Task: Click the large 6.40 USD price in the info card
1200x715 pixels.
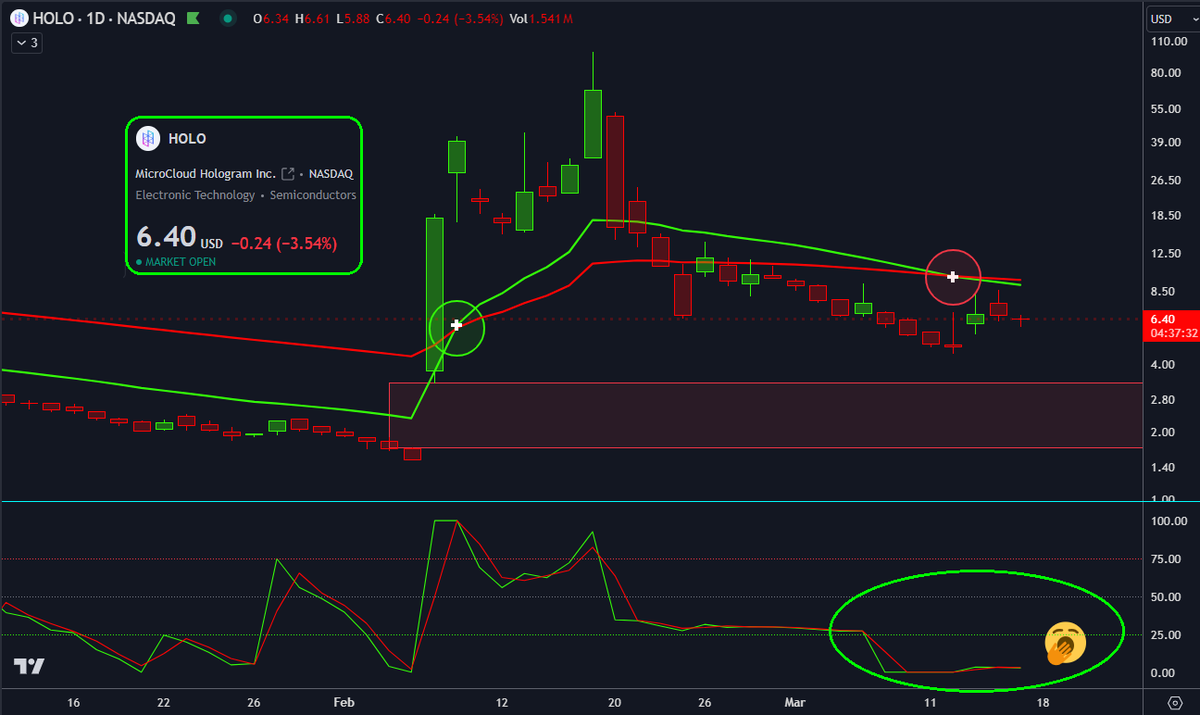Action: tap(179, 239)
